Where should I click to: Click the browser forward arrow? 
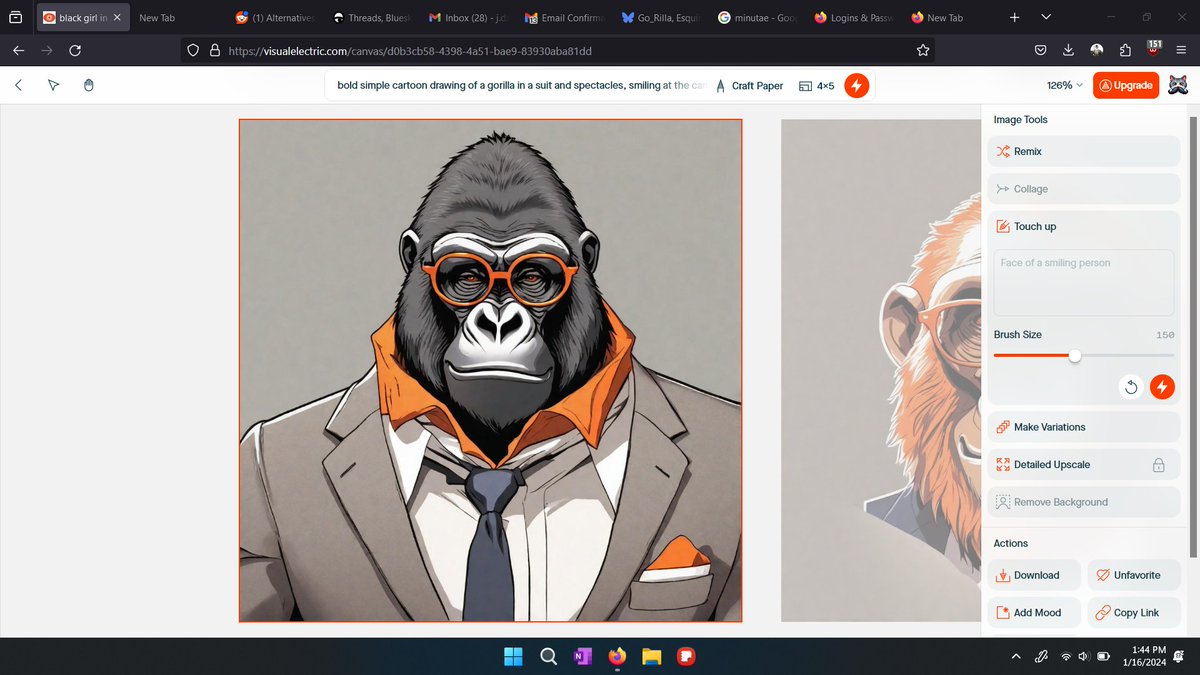47,50
